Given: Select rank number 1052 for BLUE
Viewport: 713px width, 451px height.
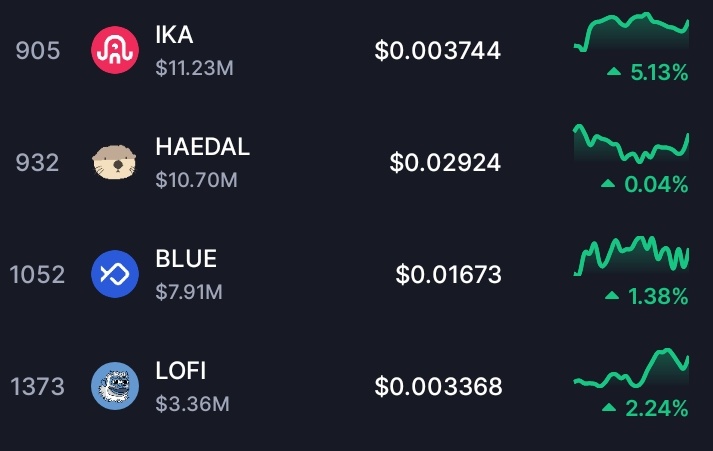Looking at the screenshot, I should coord(38,274).
